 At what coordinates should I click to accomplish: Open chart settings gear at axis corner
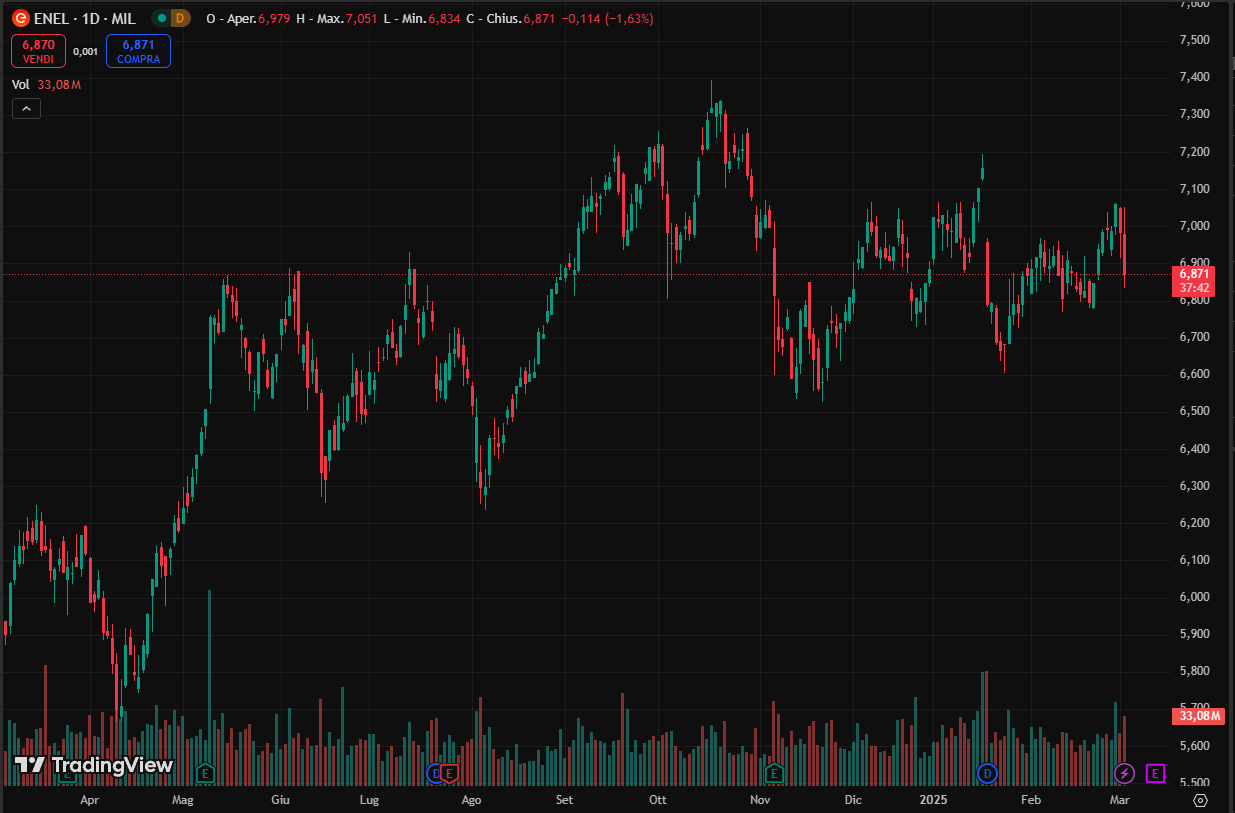click(x=1200, y=800)
